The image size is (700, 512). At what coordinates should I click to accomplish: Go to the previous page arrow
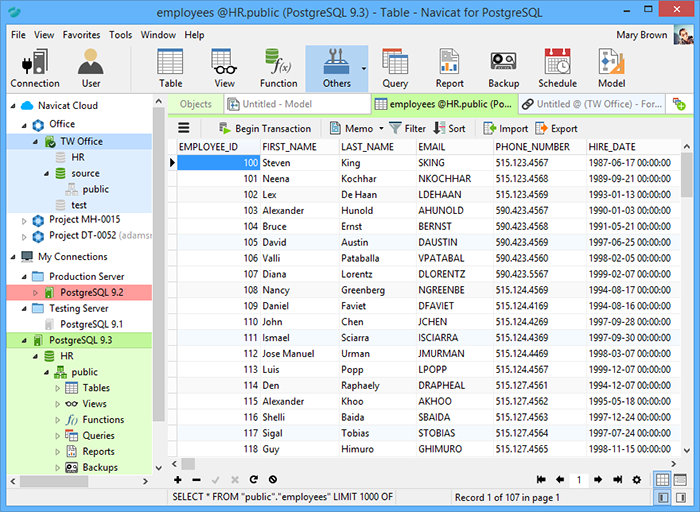(x=560, y=479)
